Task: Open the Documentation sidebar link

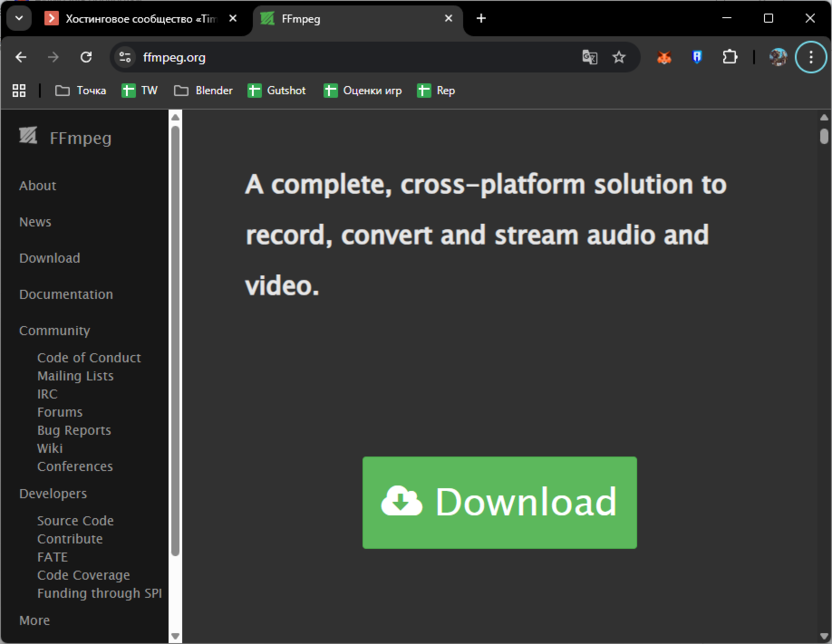Action: click(66, 294)
